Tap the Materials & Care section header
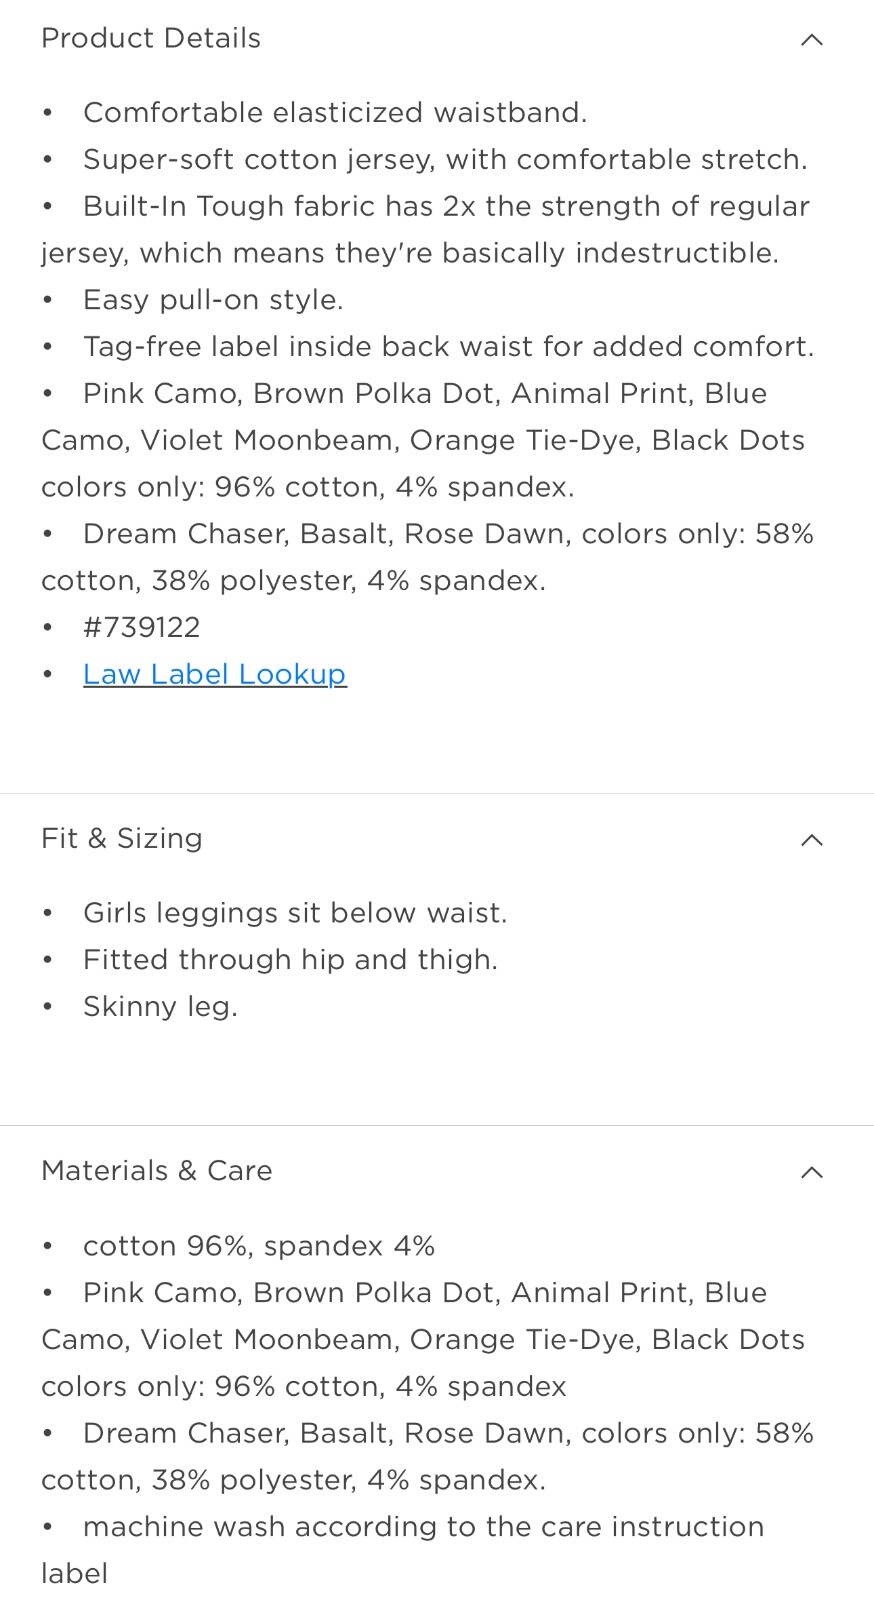The image size is (874, 1600). [x=437, y=1170]
